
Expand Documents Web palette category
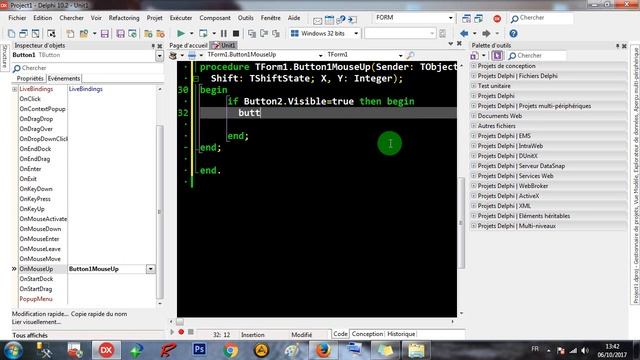473,116
